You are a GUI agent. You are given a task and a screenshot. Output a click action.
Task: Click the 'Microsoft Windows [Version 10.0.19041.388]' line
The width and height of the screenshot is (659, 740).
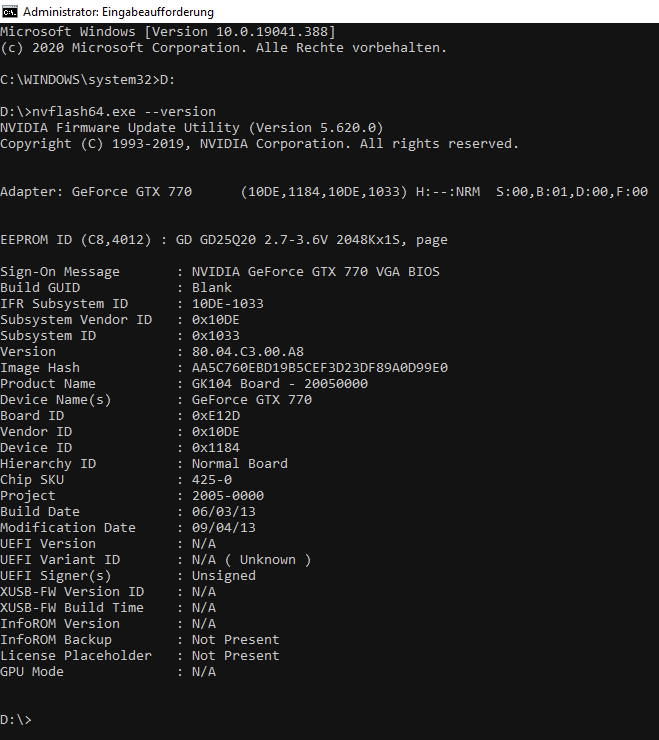tap(167, 31)
